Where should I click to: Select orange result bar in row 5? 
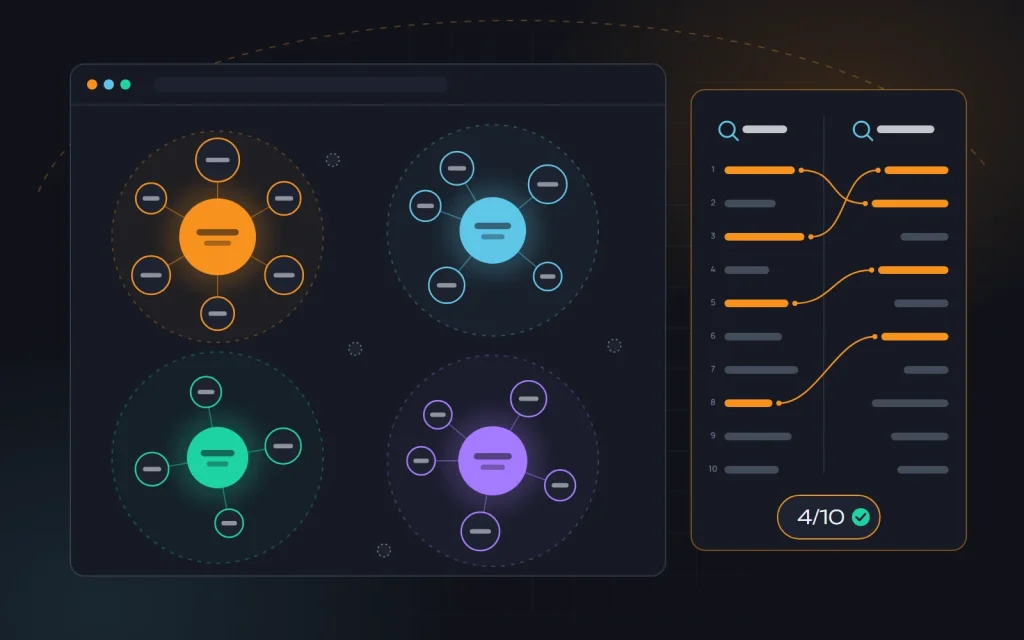[x=756, y=303]
